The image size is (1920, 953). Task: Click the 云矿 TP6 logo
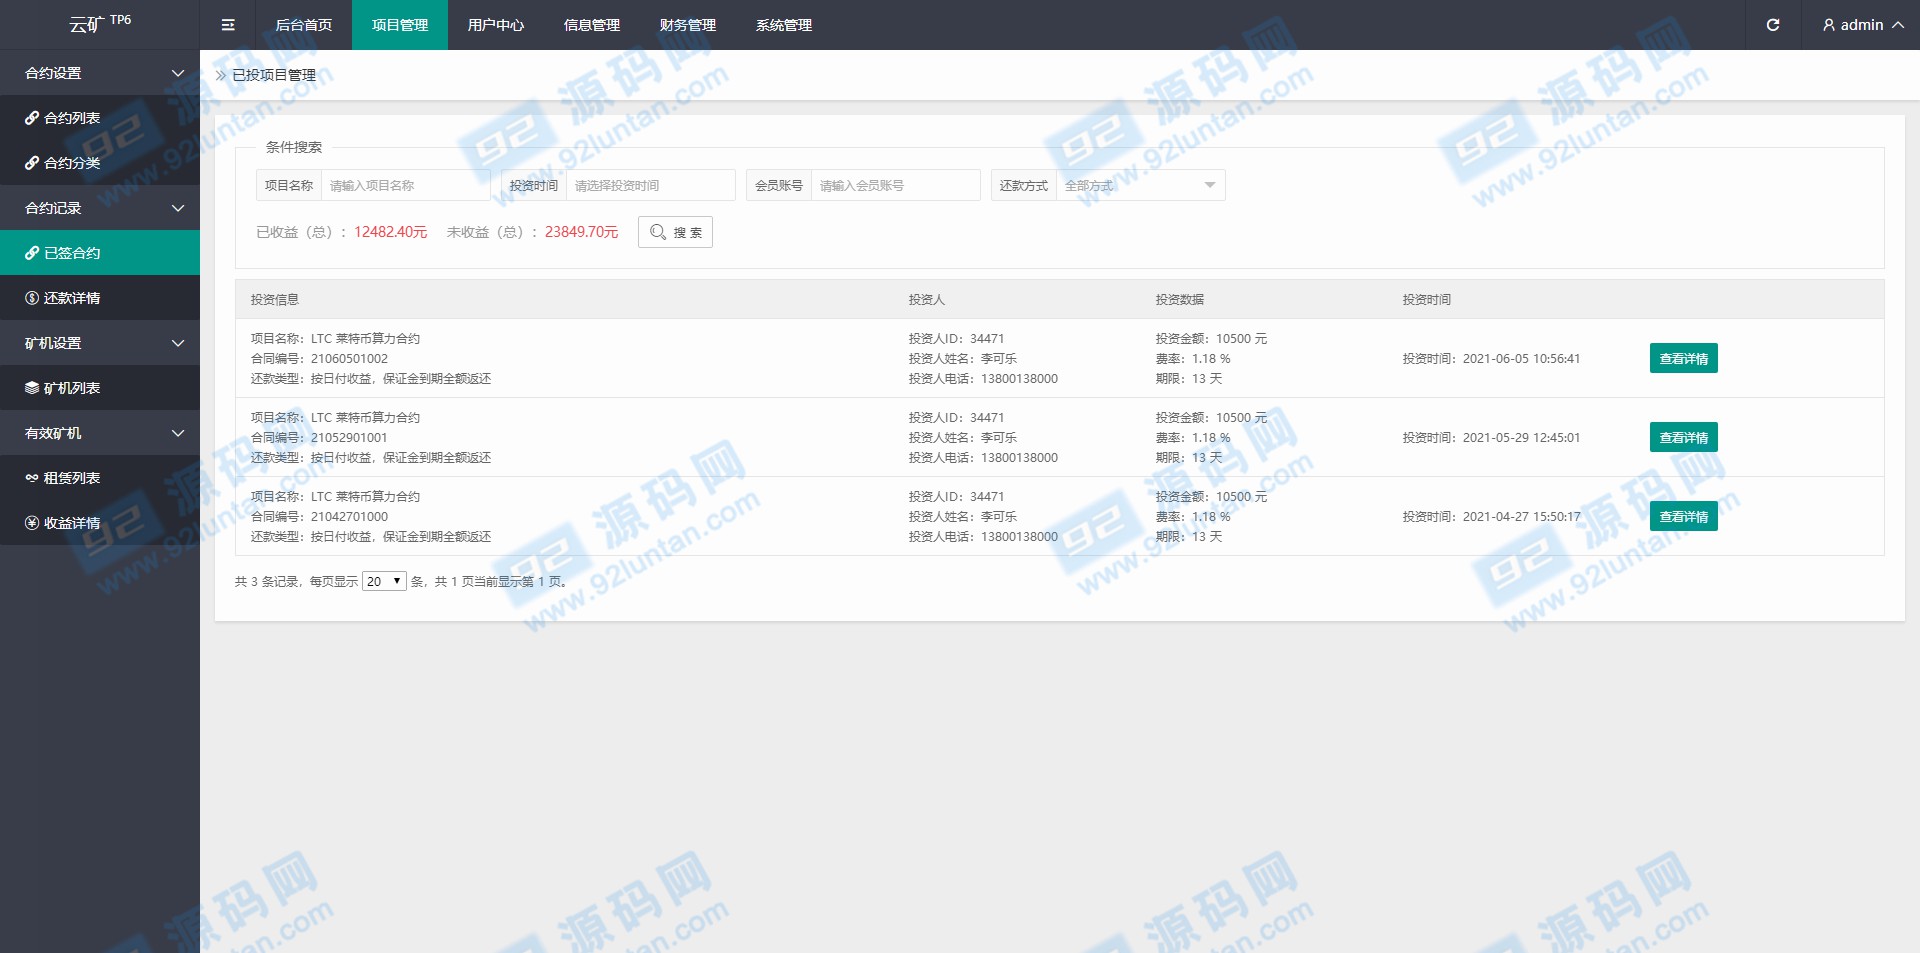point(100,24)
